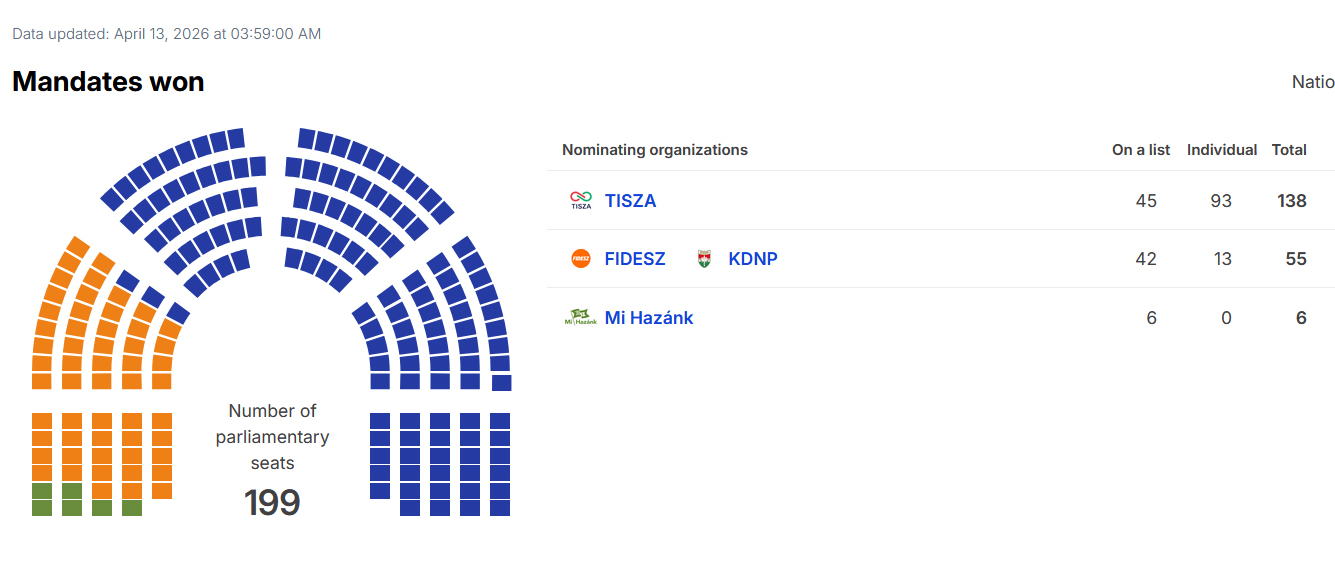
Task: Click the TISZA party logo
Action: tap(581, 201)
